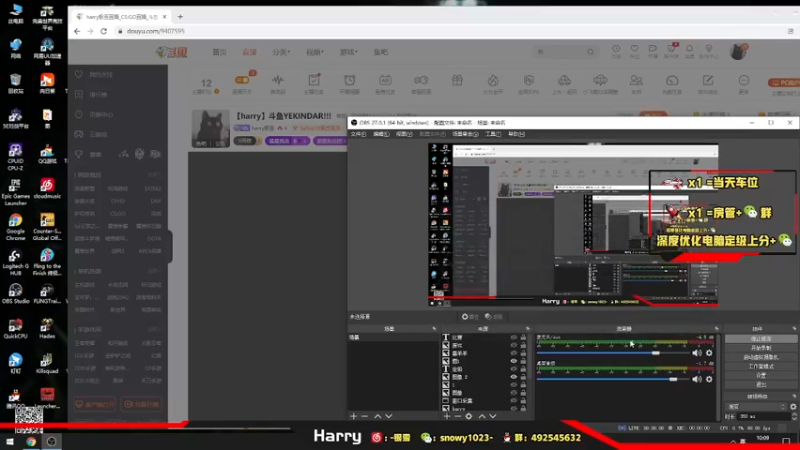Screen dimensions: 800x450
Task: Remove the selected source with the minus icon
Action: [458, 416]
